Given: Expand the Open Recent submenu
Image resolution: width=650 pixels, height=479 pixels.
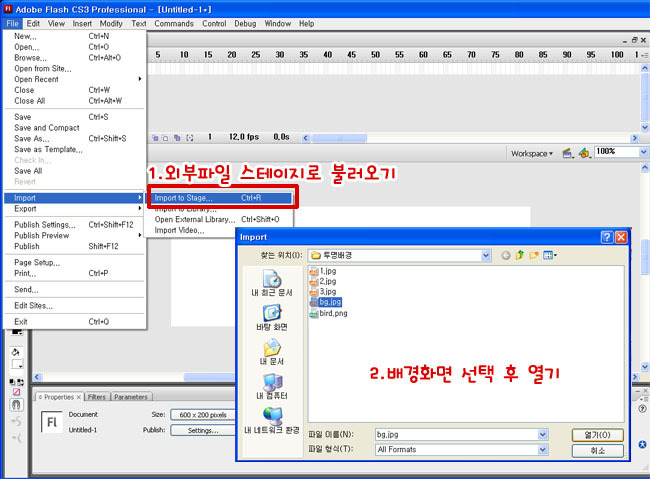Looking at the screenshot, I should click(x=74, y=79).
